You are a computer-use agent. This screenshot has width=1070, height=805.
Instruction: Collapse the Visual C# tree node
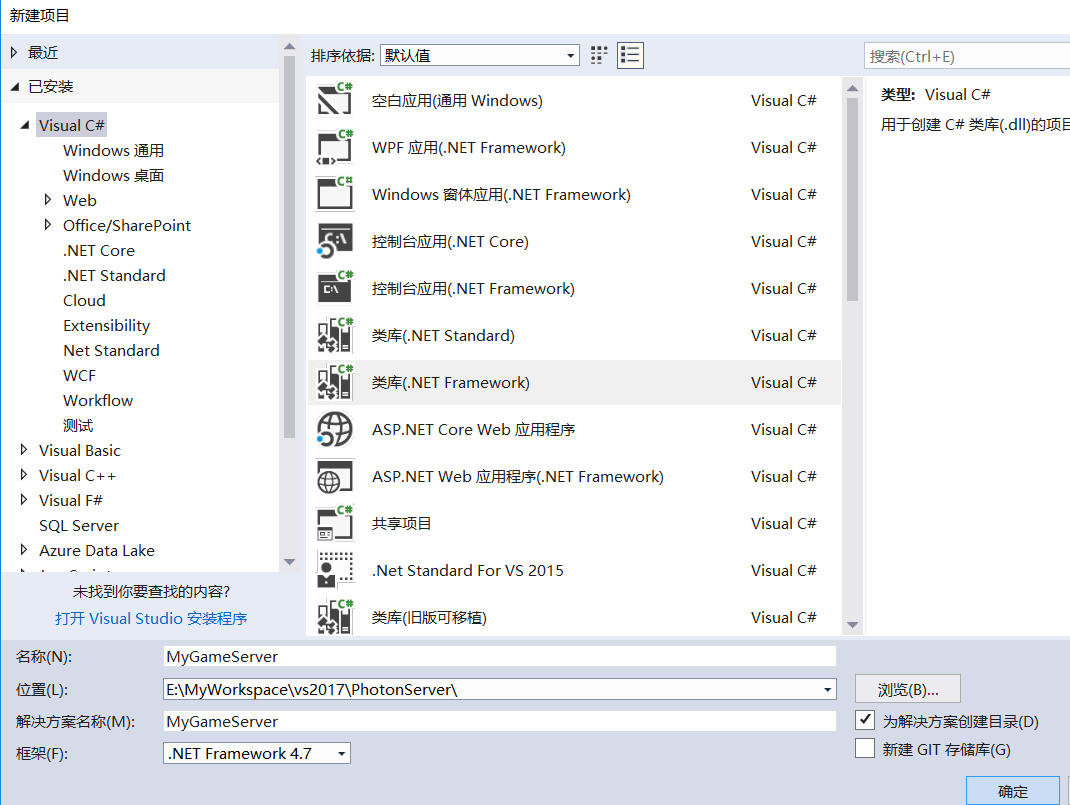[x=25, y=125]
